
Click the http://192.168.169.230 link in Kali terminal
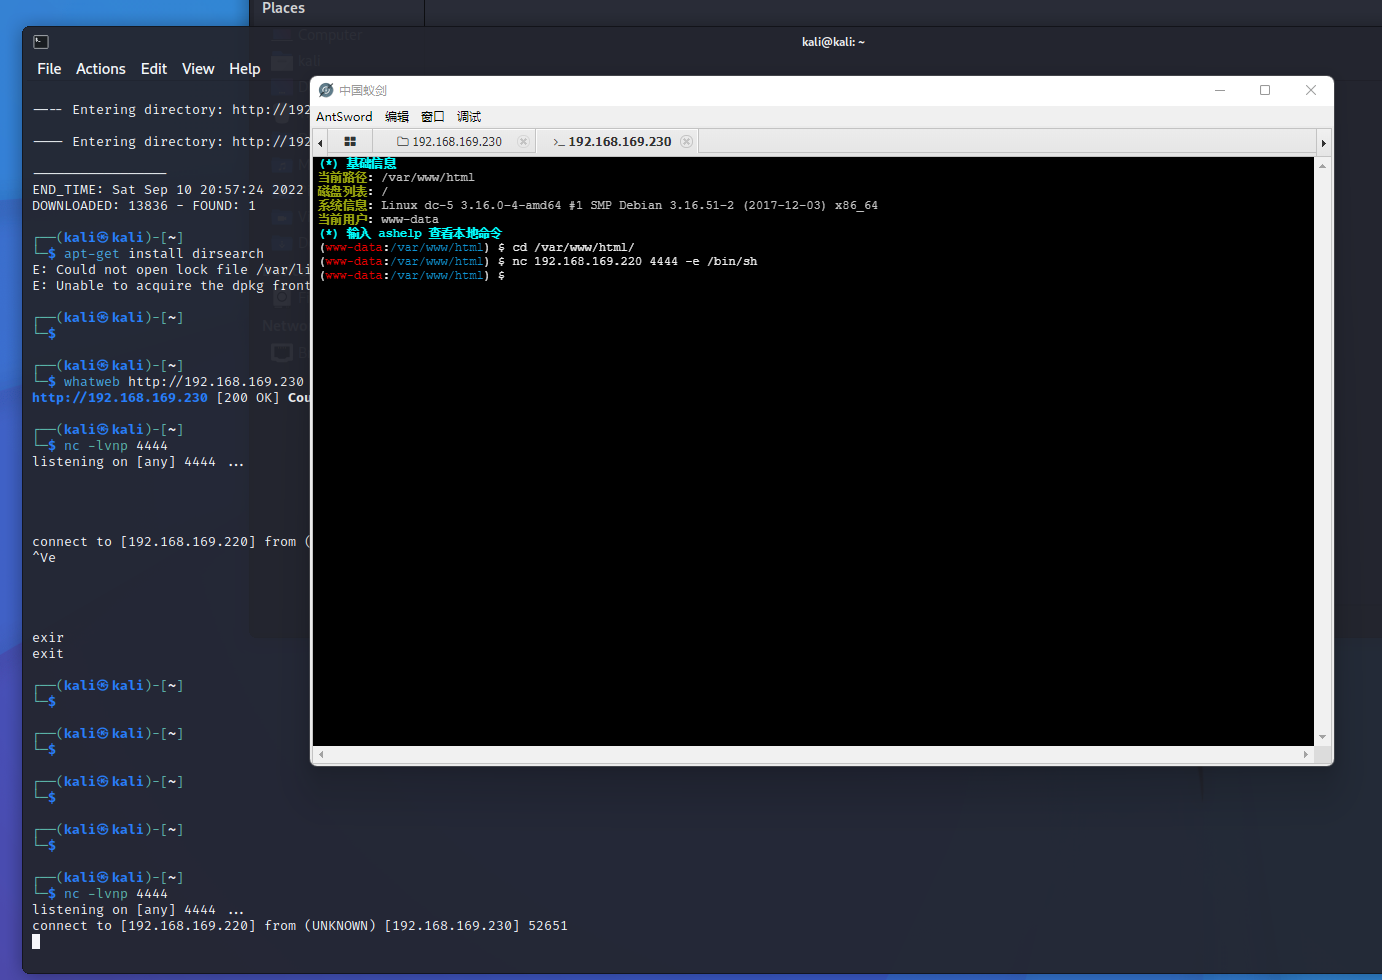point(120,398)
